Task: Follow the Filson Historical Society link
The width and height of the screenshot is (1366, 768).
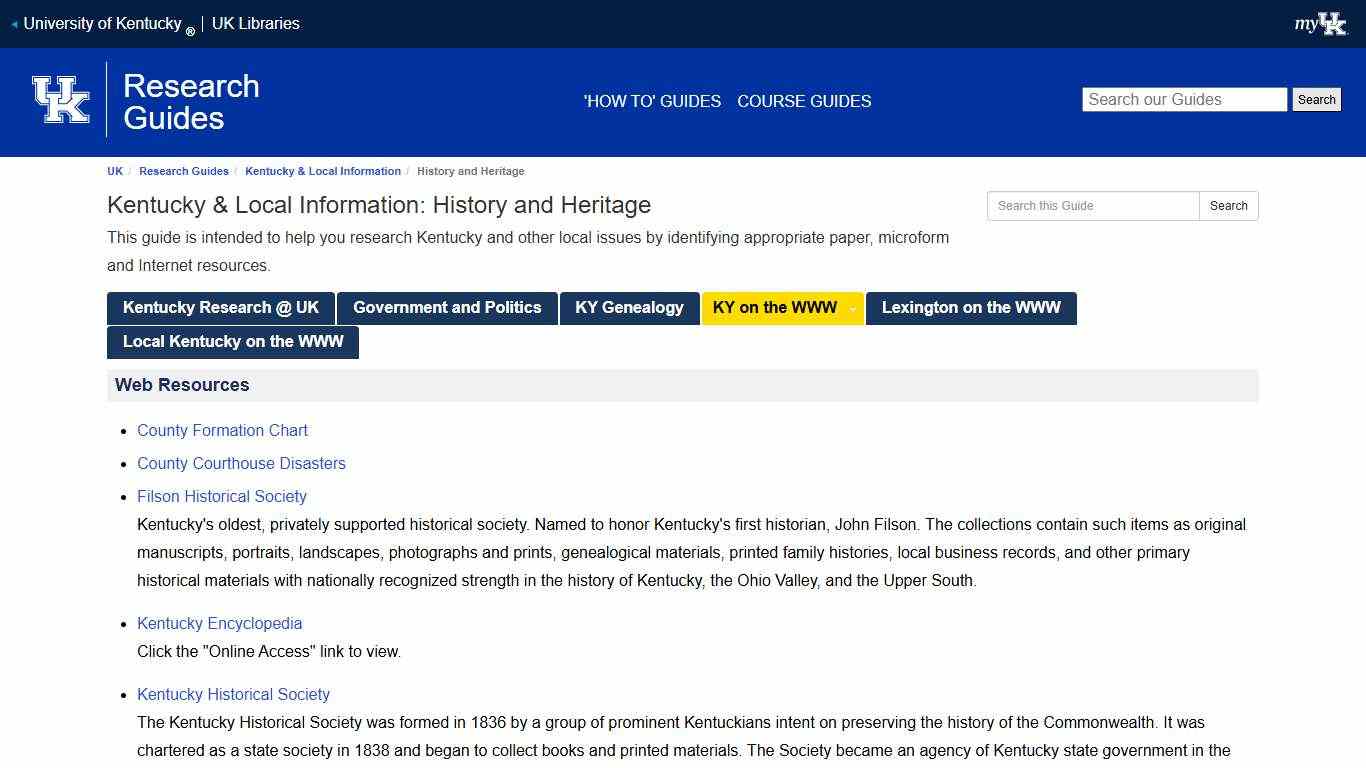Action: point(221,496)
